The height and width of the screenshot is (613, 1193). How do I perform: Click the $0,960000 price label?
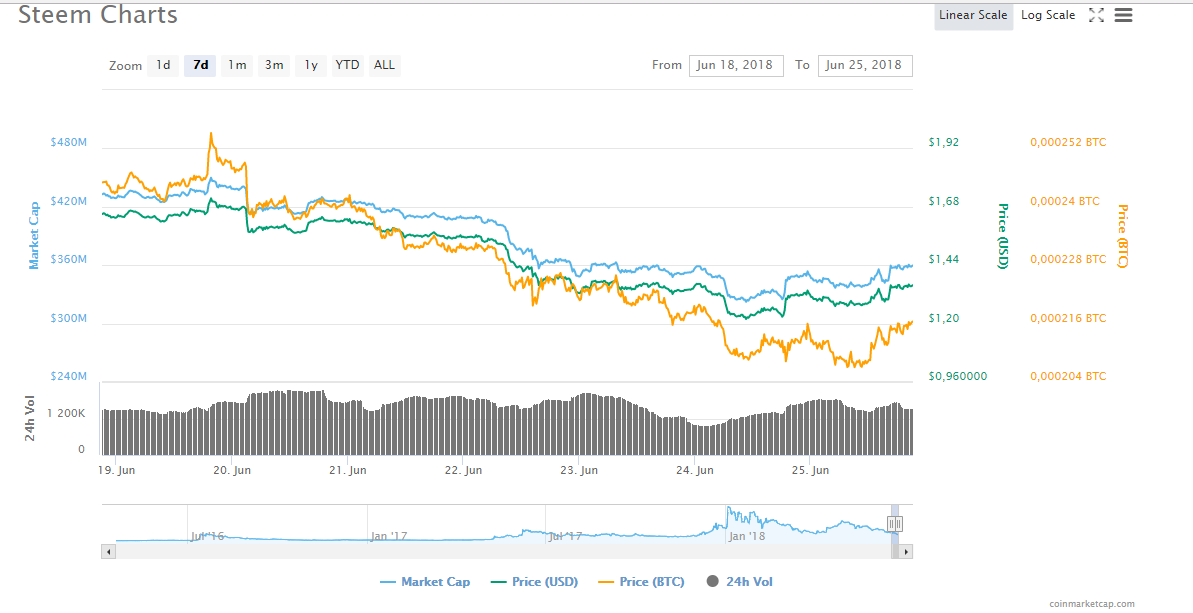click(x=958, y=376)
